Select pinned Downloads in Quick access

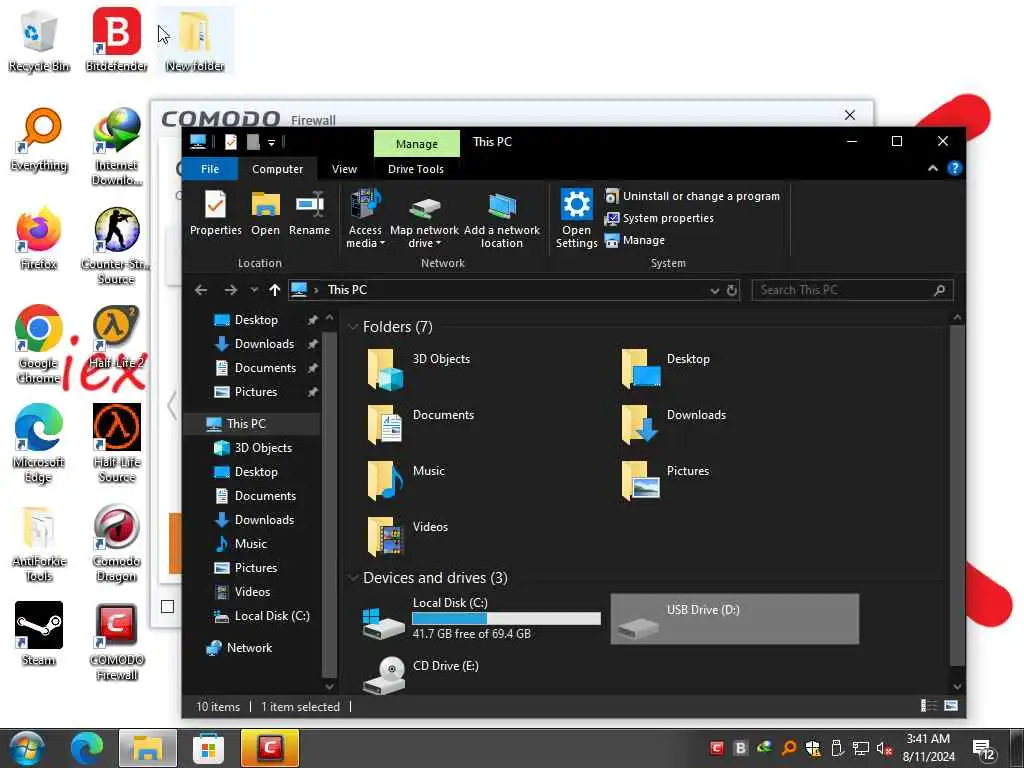tap(264, 344)
